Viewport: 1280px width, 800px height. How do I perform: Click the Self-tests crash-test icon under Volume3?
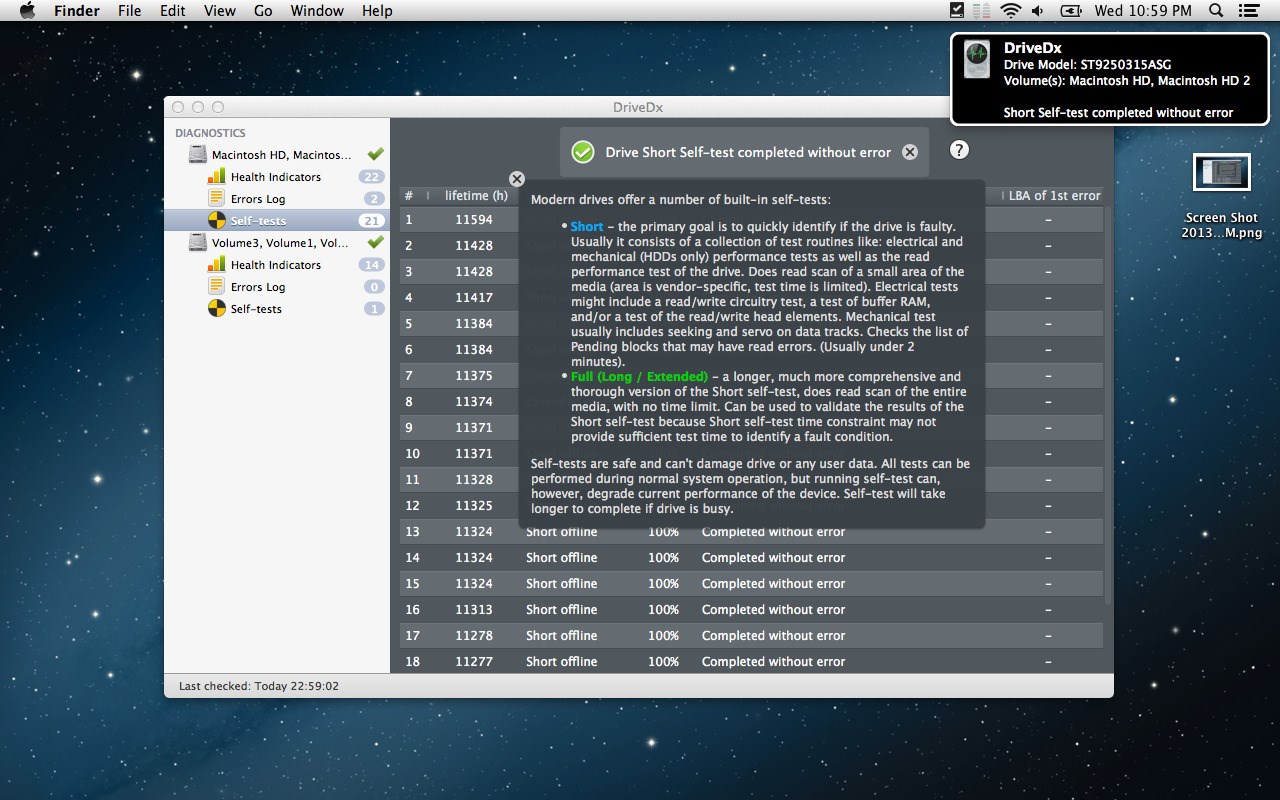click(x=216, y=309)
